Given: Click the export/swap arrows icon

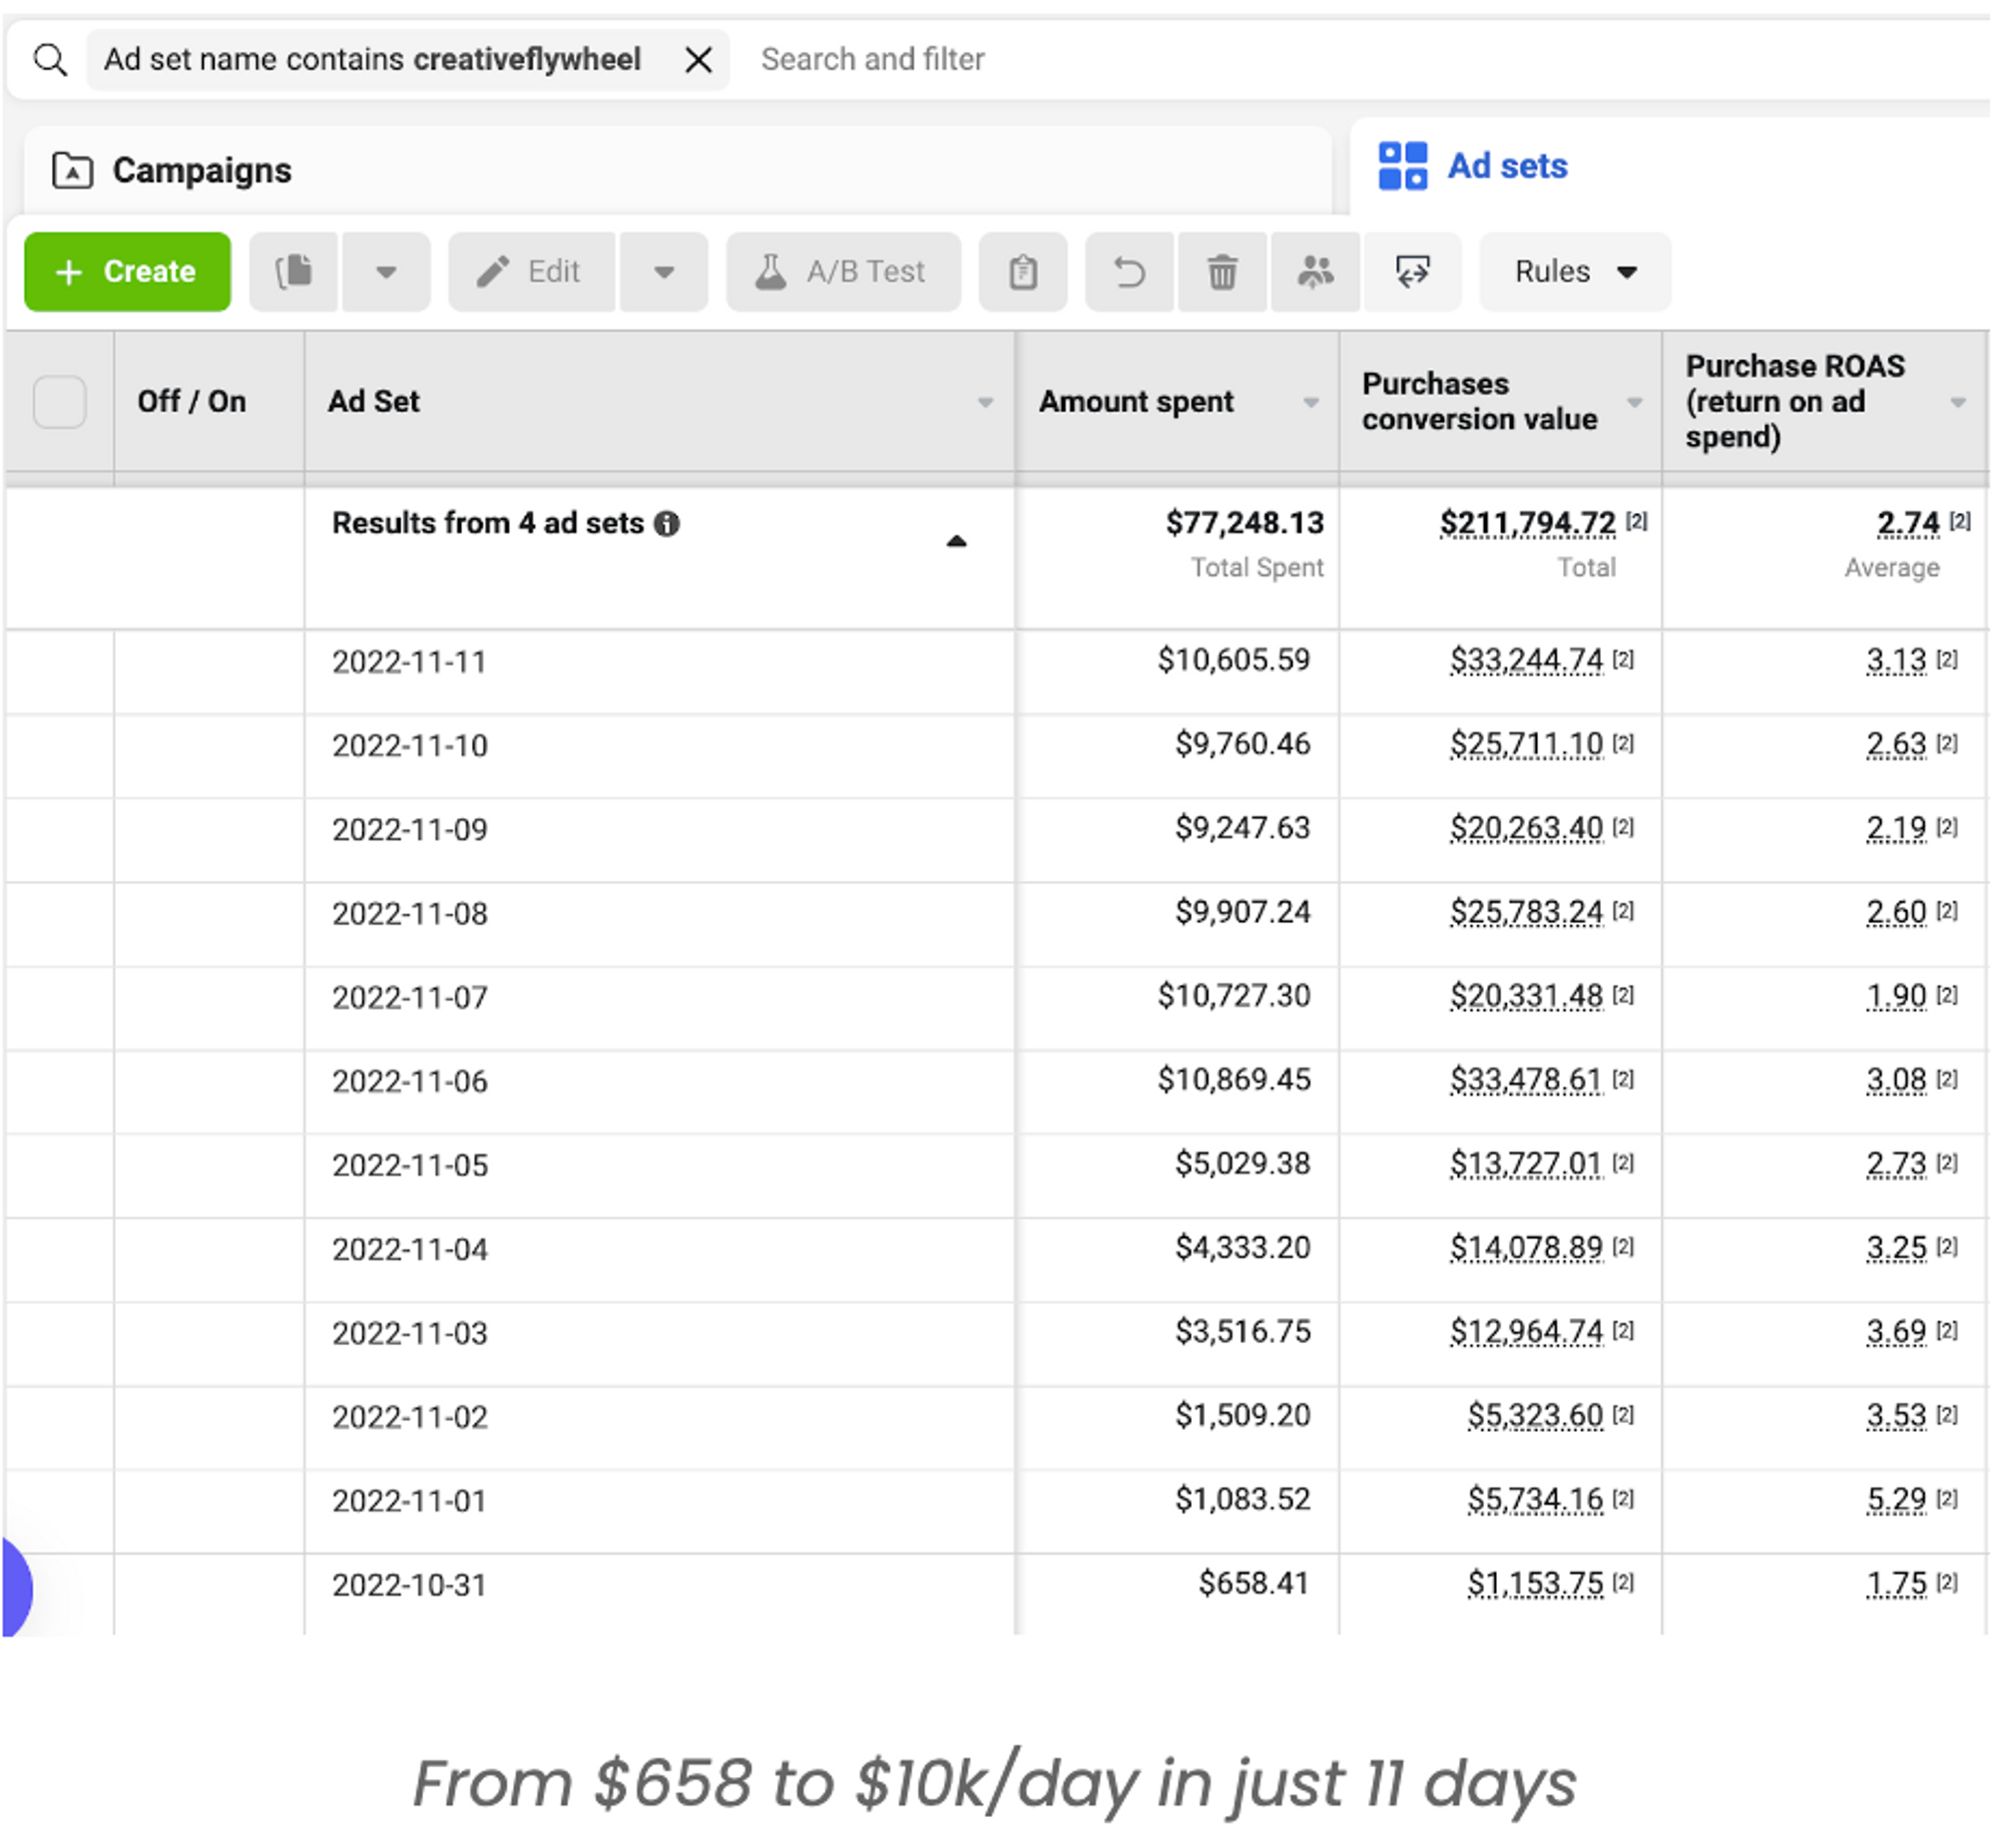Looking at the screenshot, I should [1411, 272].
